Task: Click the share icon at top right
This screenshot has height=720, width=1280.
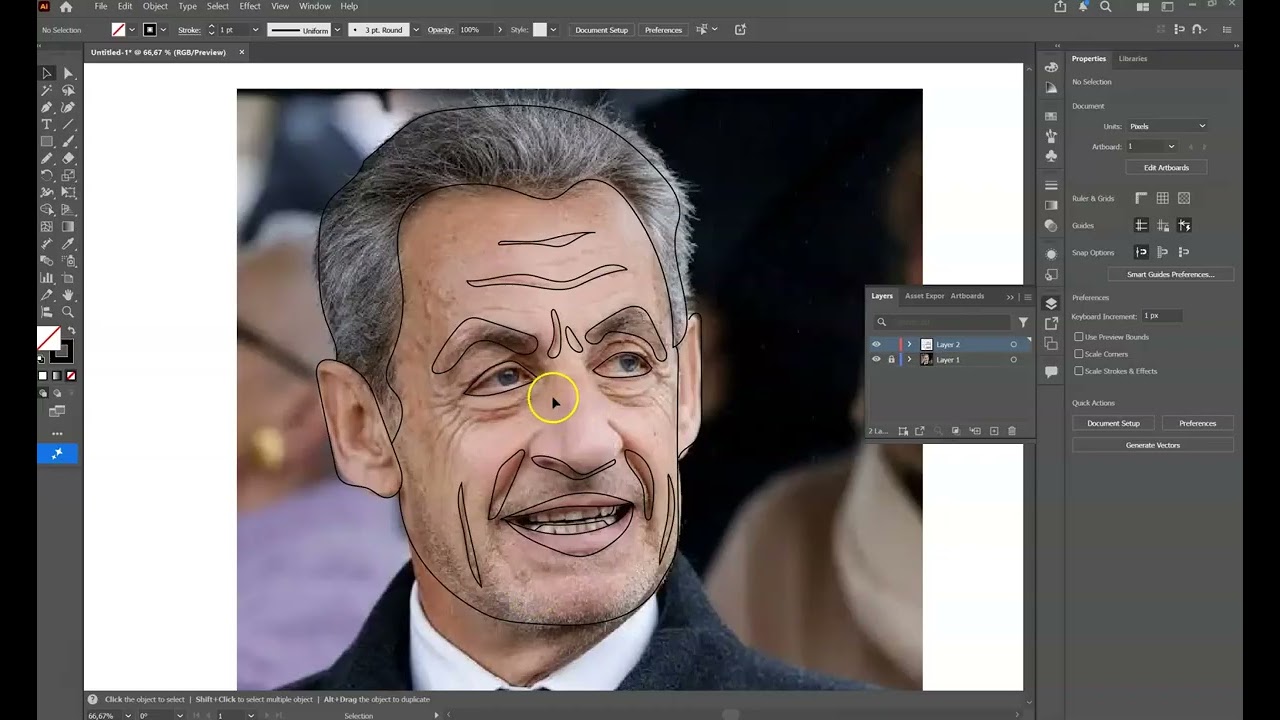Action: 1060,6
